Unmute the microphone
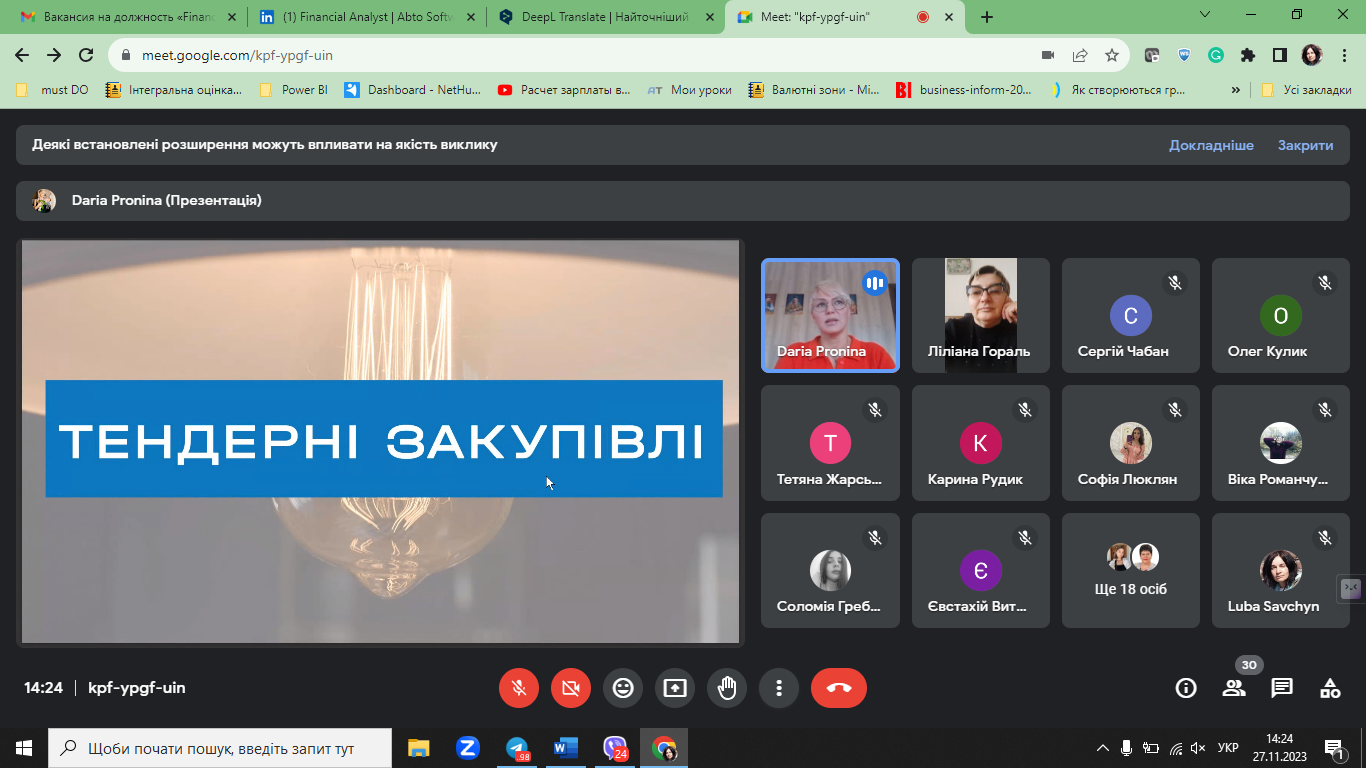The image size is (1366, 768). tap(519, 688)
